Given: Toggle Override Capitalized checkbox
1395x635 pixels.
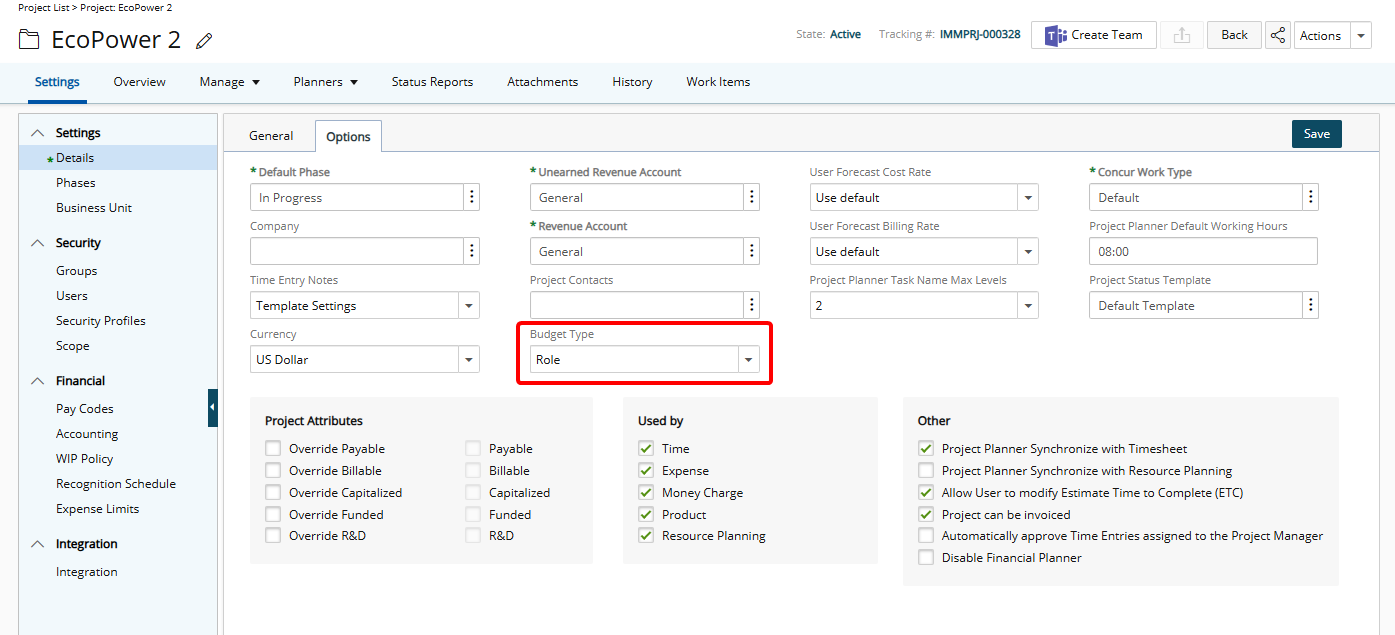Looking at the screenshot, I should point(273,493).
